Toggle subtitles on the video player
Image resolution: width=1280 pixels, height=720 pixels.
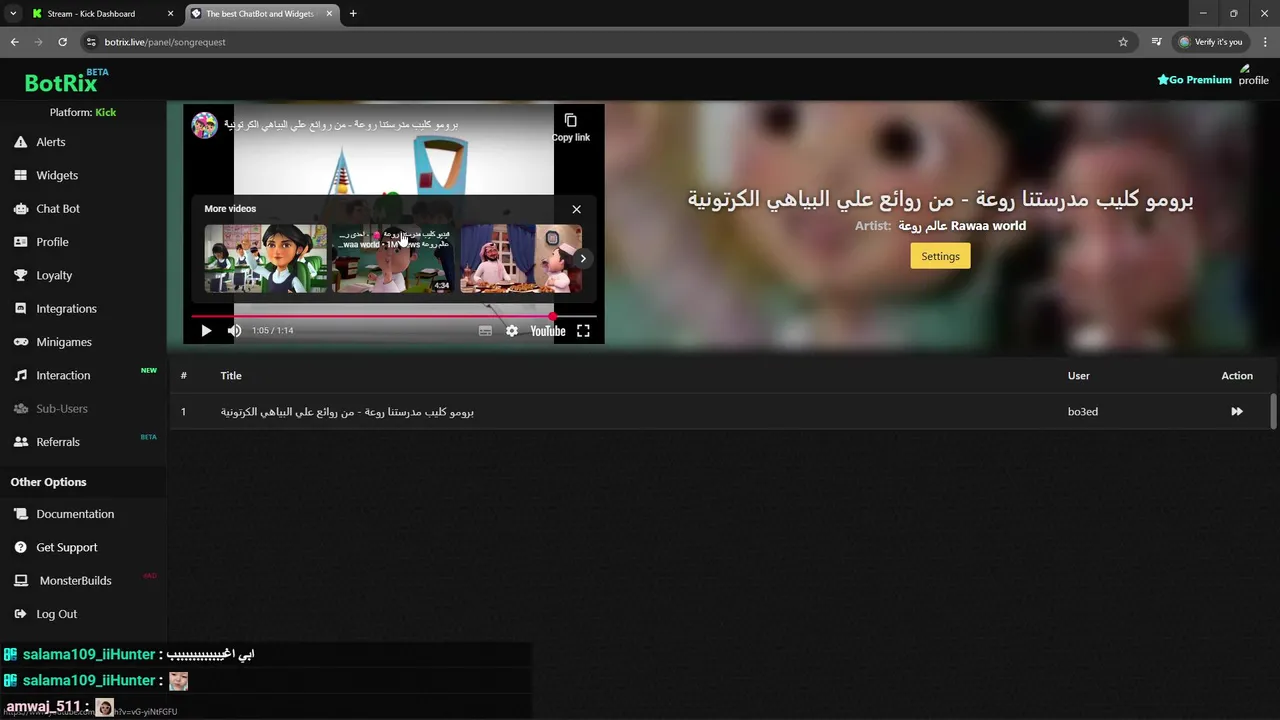pyautogui.click(x=485, y=331)
